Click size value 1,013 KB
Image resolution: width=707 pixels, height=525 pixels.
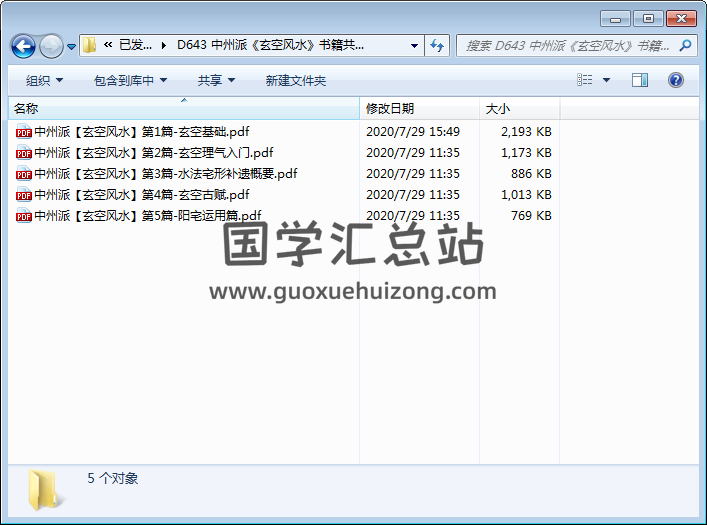coord(526,195)
